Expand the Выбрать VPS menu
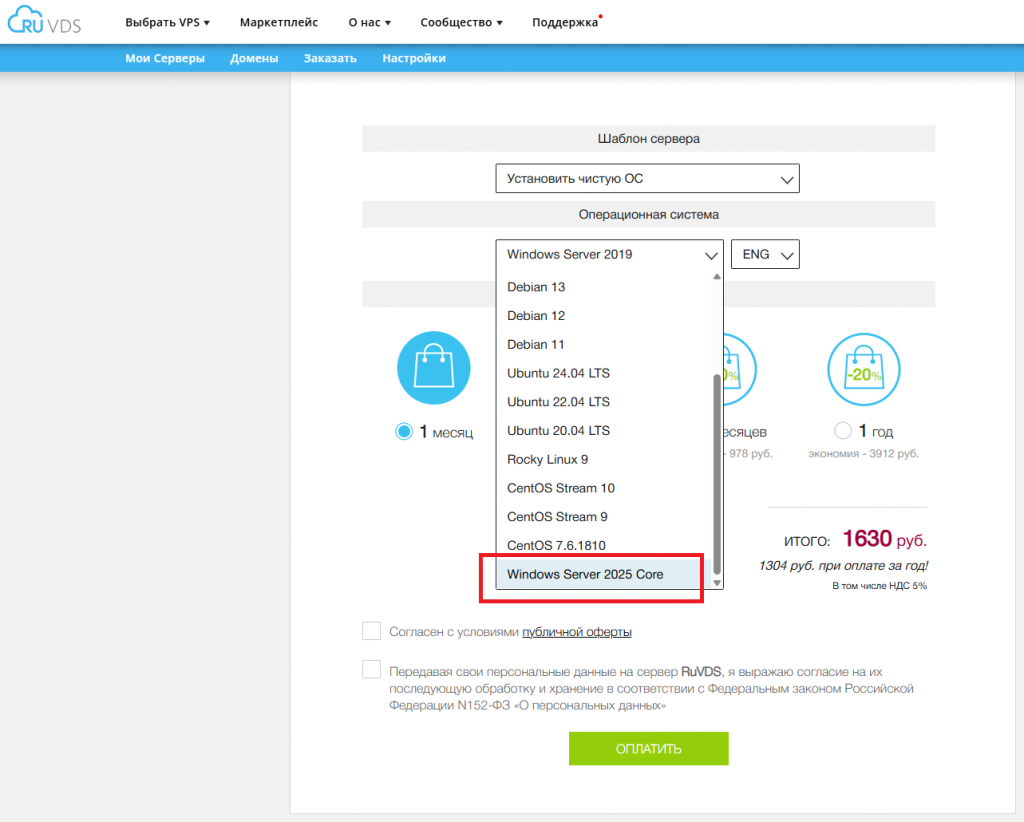This screenshot has width=1024, height=822. click(167, 22)
